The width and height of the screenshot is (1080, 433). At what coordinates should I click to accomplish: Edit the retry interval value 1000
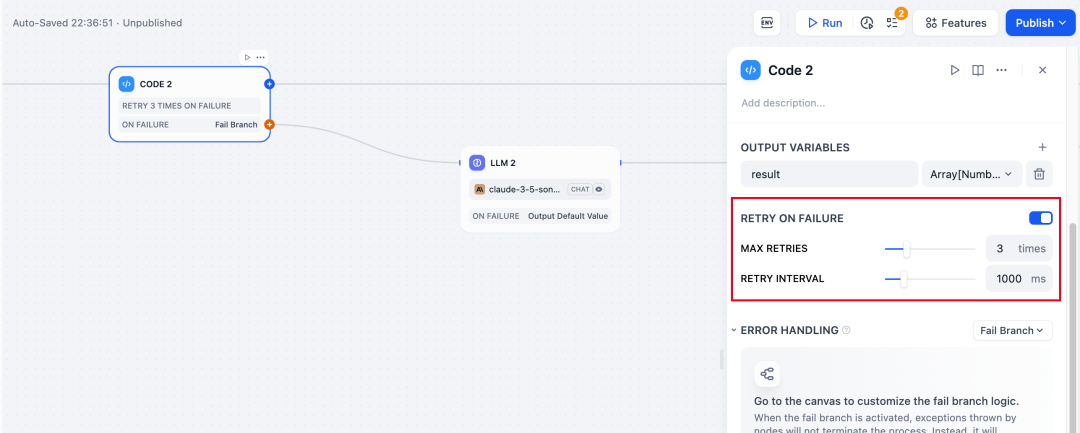[1009, 279]
